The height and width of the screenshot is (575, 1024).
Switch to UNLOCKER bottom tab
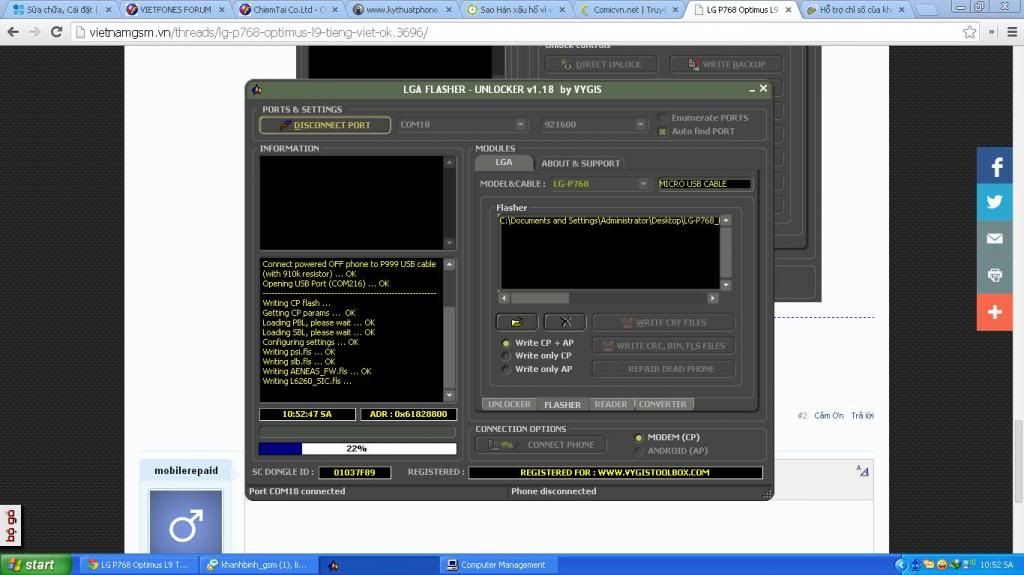click(x=509, y=404)
